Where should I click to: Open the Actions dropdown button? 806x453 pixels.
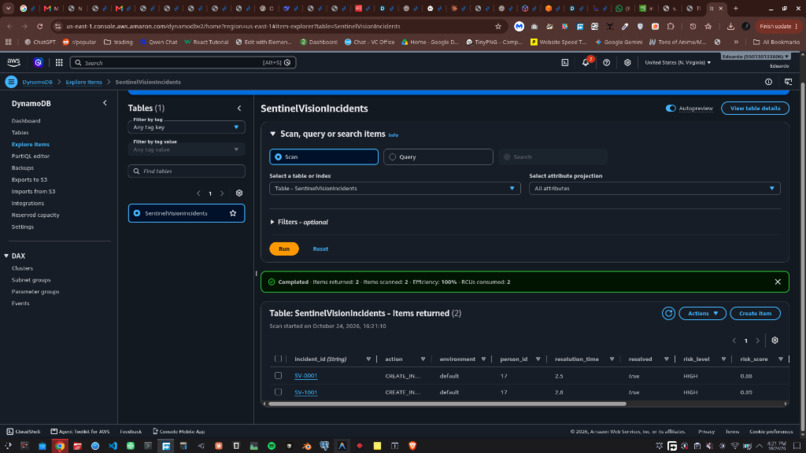tap(702, 313)
